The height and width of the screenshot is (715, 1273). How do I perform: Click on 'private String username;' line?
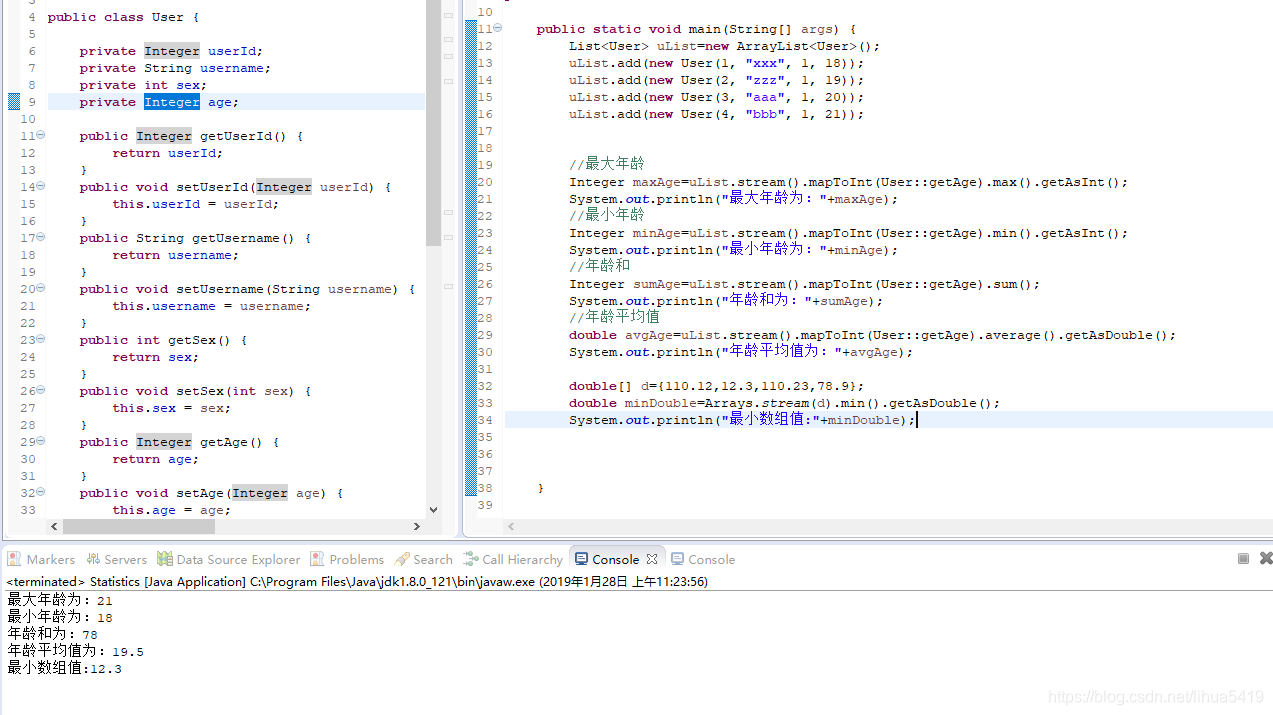click(175, 68)
